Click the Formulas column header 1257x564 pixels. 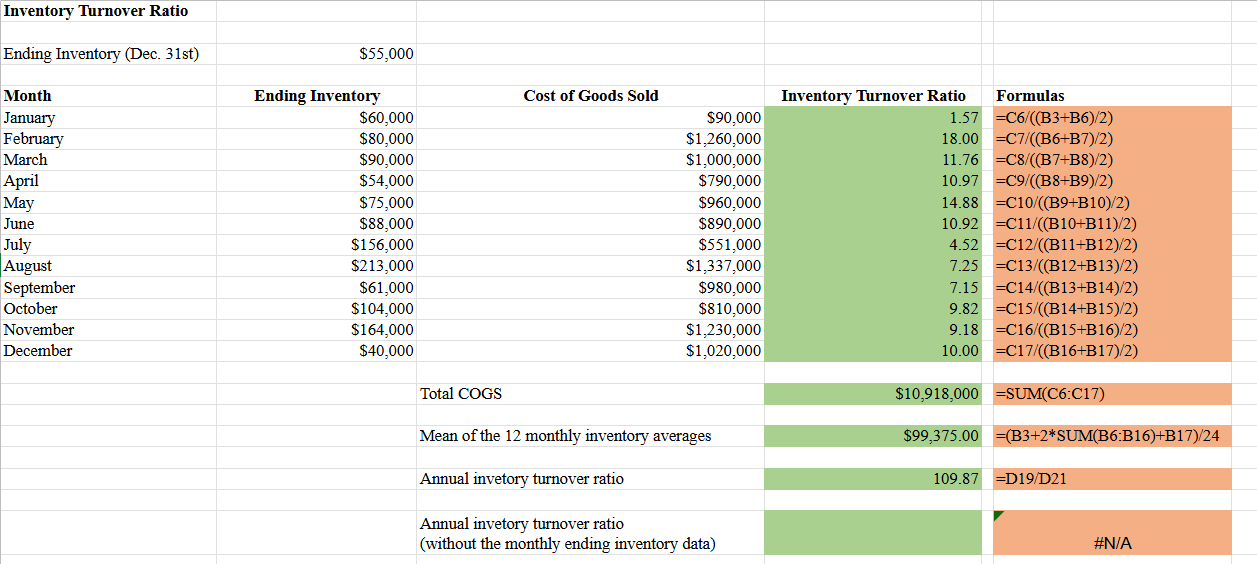pyautogui.click(x=1030, y=96)
